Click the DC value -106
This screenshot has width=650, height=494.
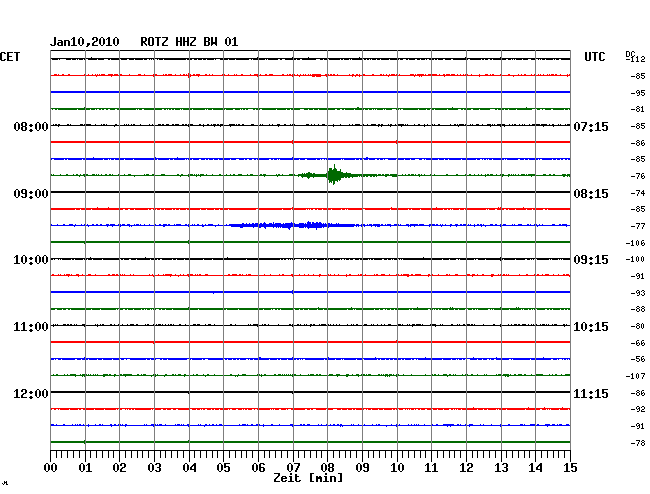(635, 243)
